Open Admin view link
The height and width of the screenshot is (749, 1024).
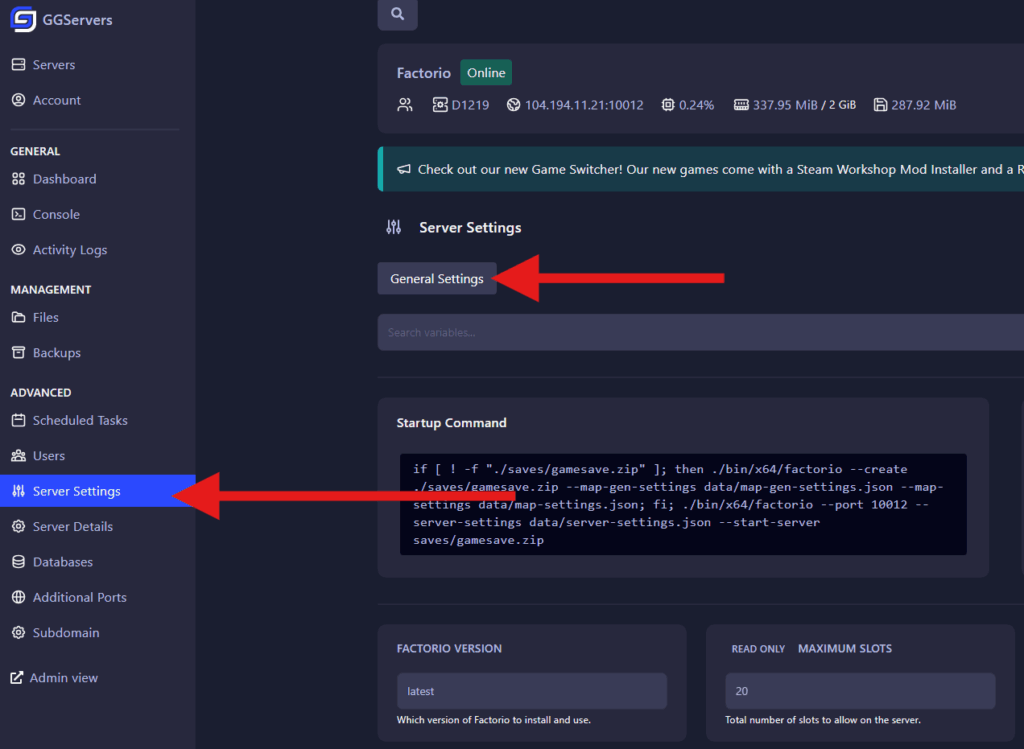pyautogui.click(x=63, y=678)
